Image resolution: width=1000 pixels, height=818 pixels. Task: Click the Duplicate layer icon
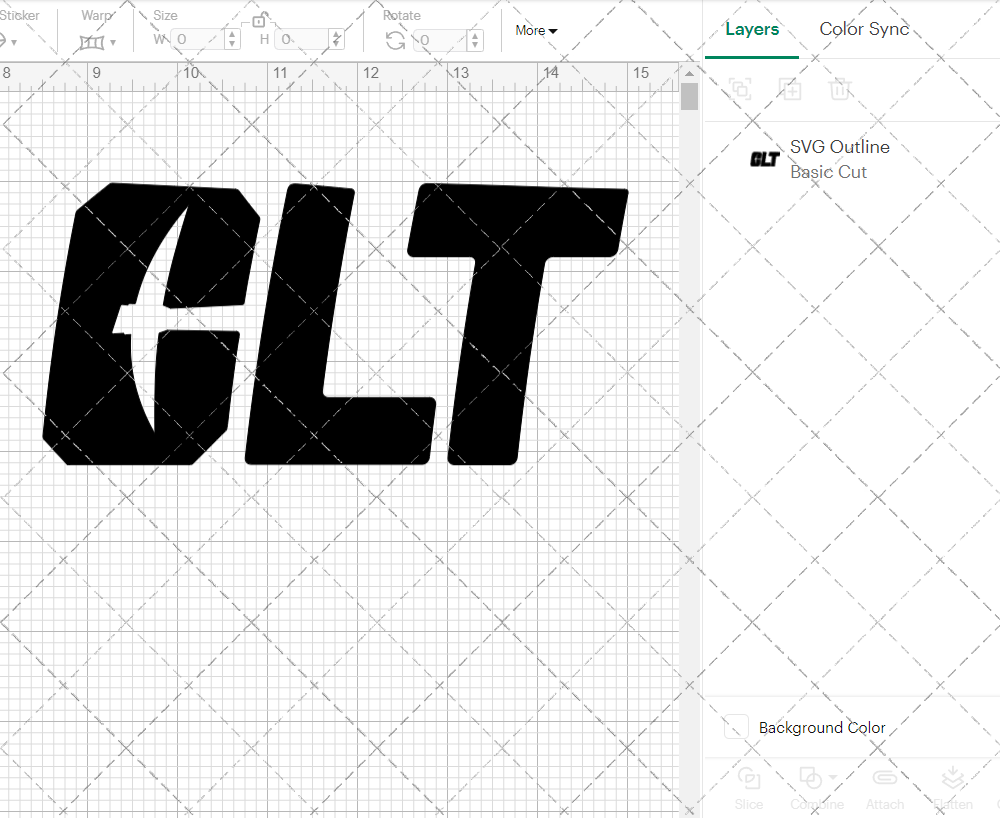point(790,89)
